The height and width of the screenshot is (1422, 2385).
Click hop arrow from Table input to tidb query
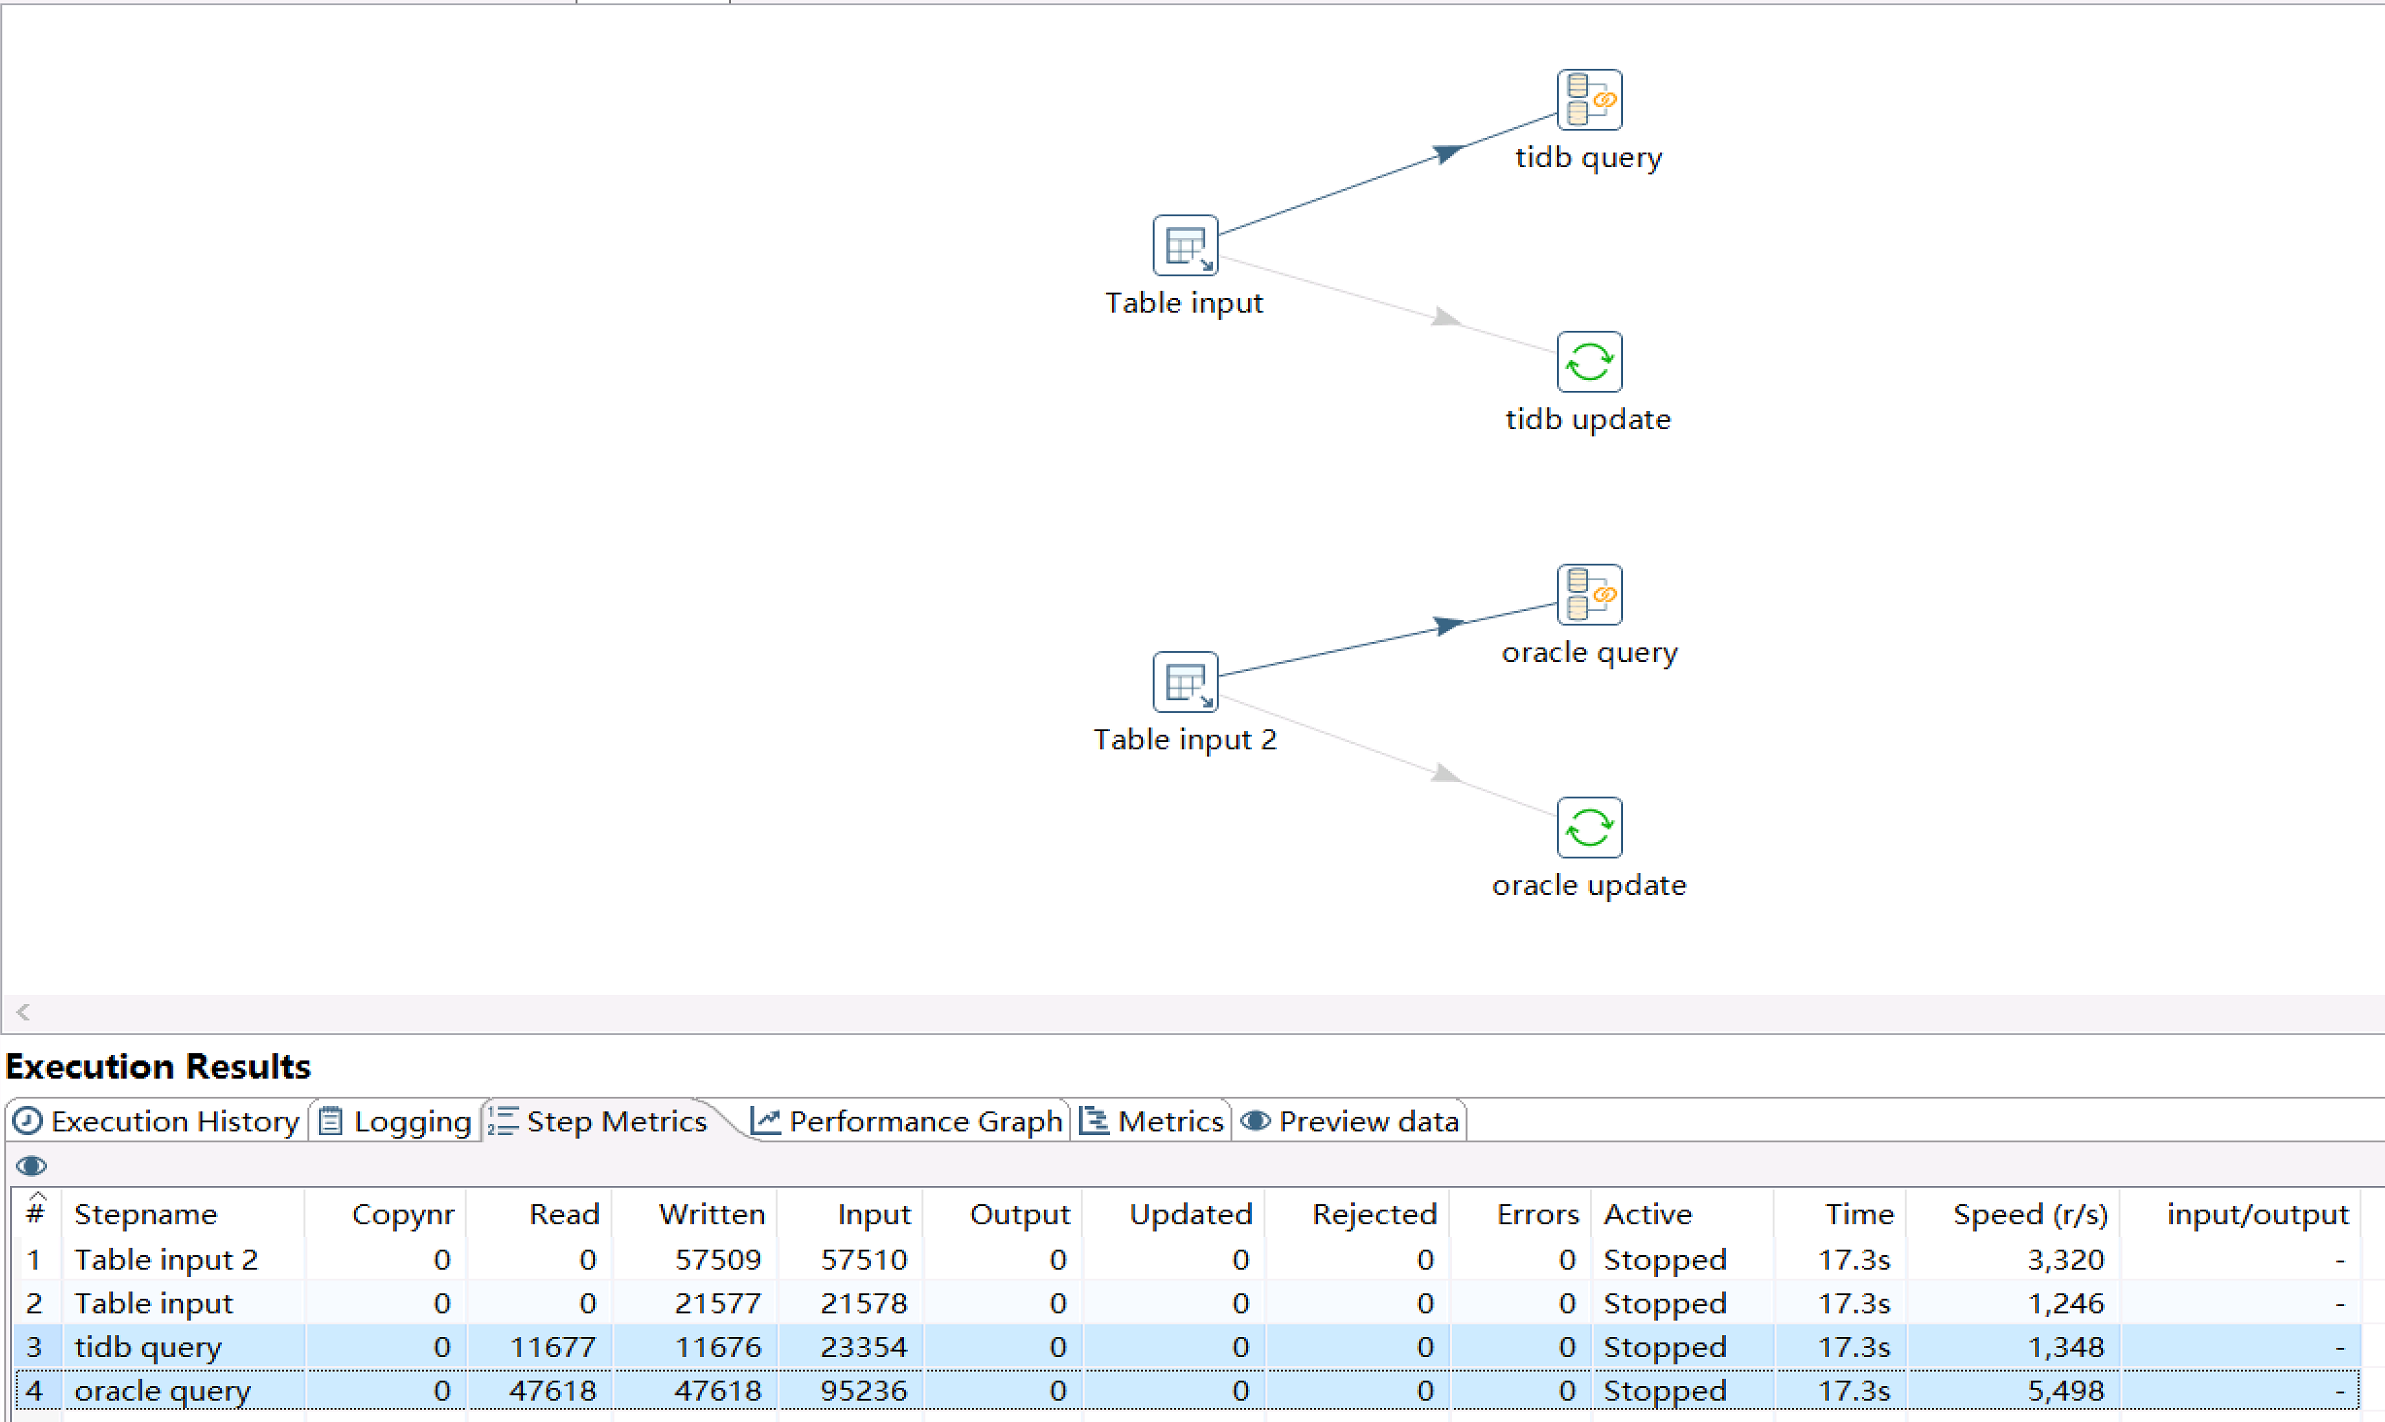(x=1446, y=154)
